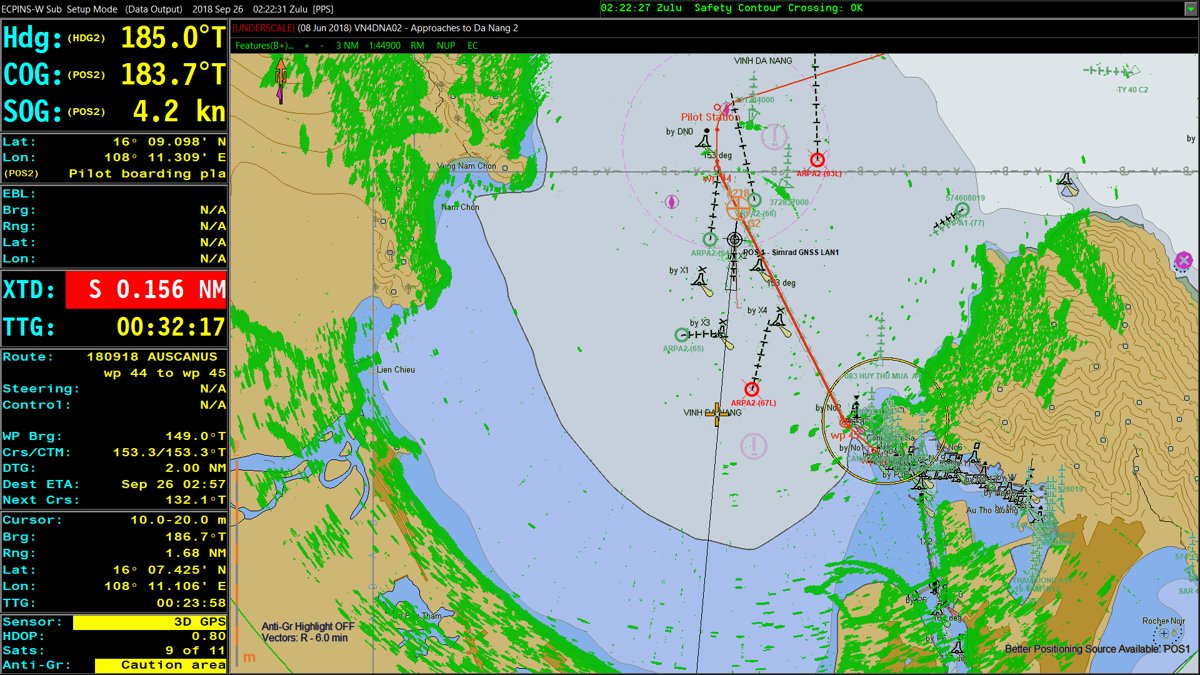Viewport: 1200px width, 675px height.
Task: Click the Pilot boarding pla position label
Action: (x=147, y=174)
